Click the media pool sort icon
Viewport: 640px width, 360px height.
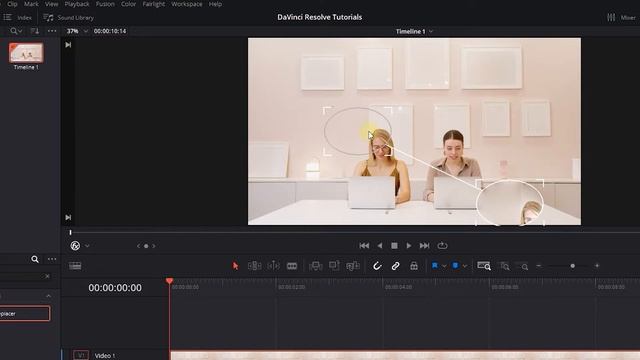[35, 31]
